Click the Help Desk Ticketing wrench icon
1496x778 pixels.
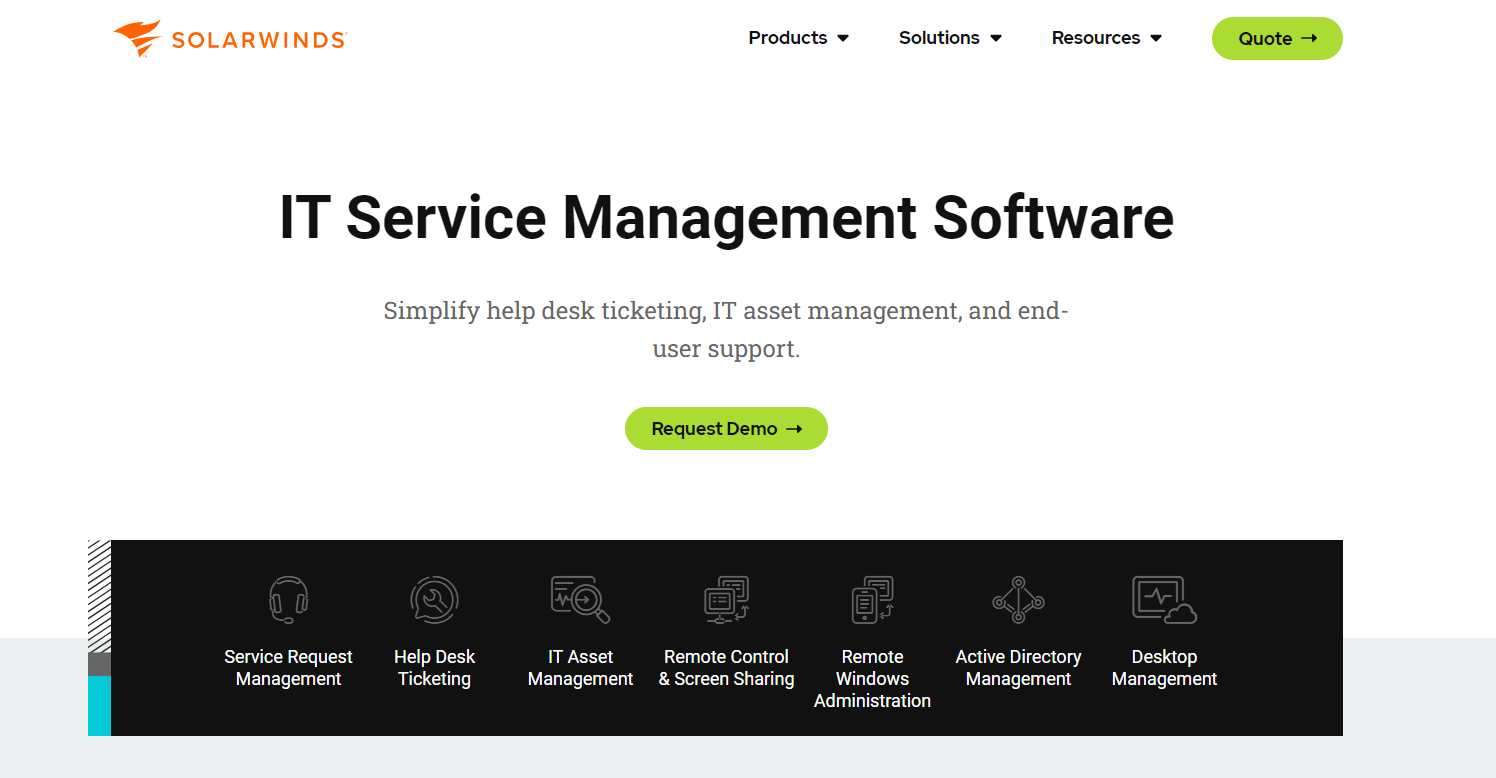coord(434,600)
